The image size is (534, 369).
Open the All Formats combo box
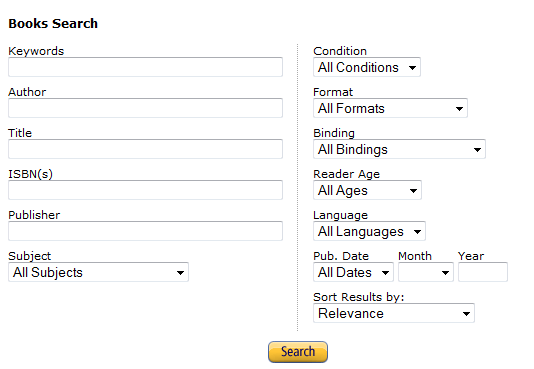tap(390, 108)
